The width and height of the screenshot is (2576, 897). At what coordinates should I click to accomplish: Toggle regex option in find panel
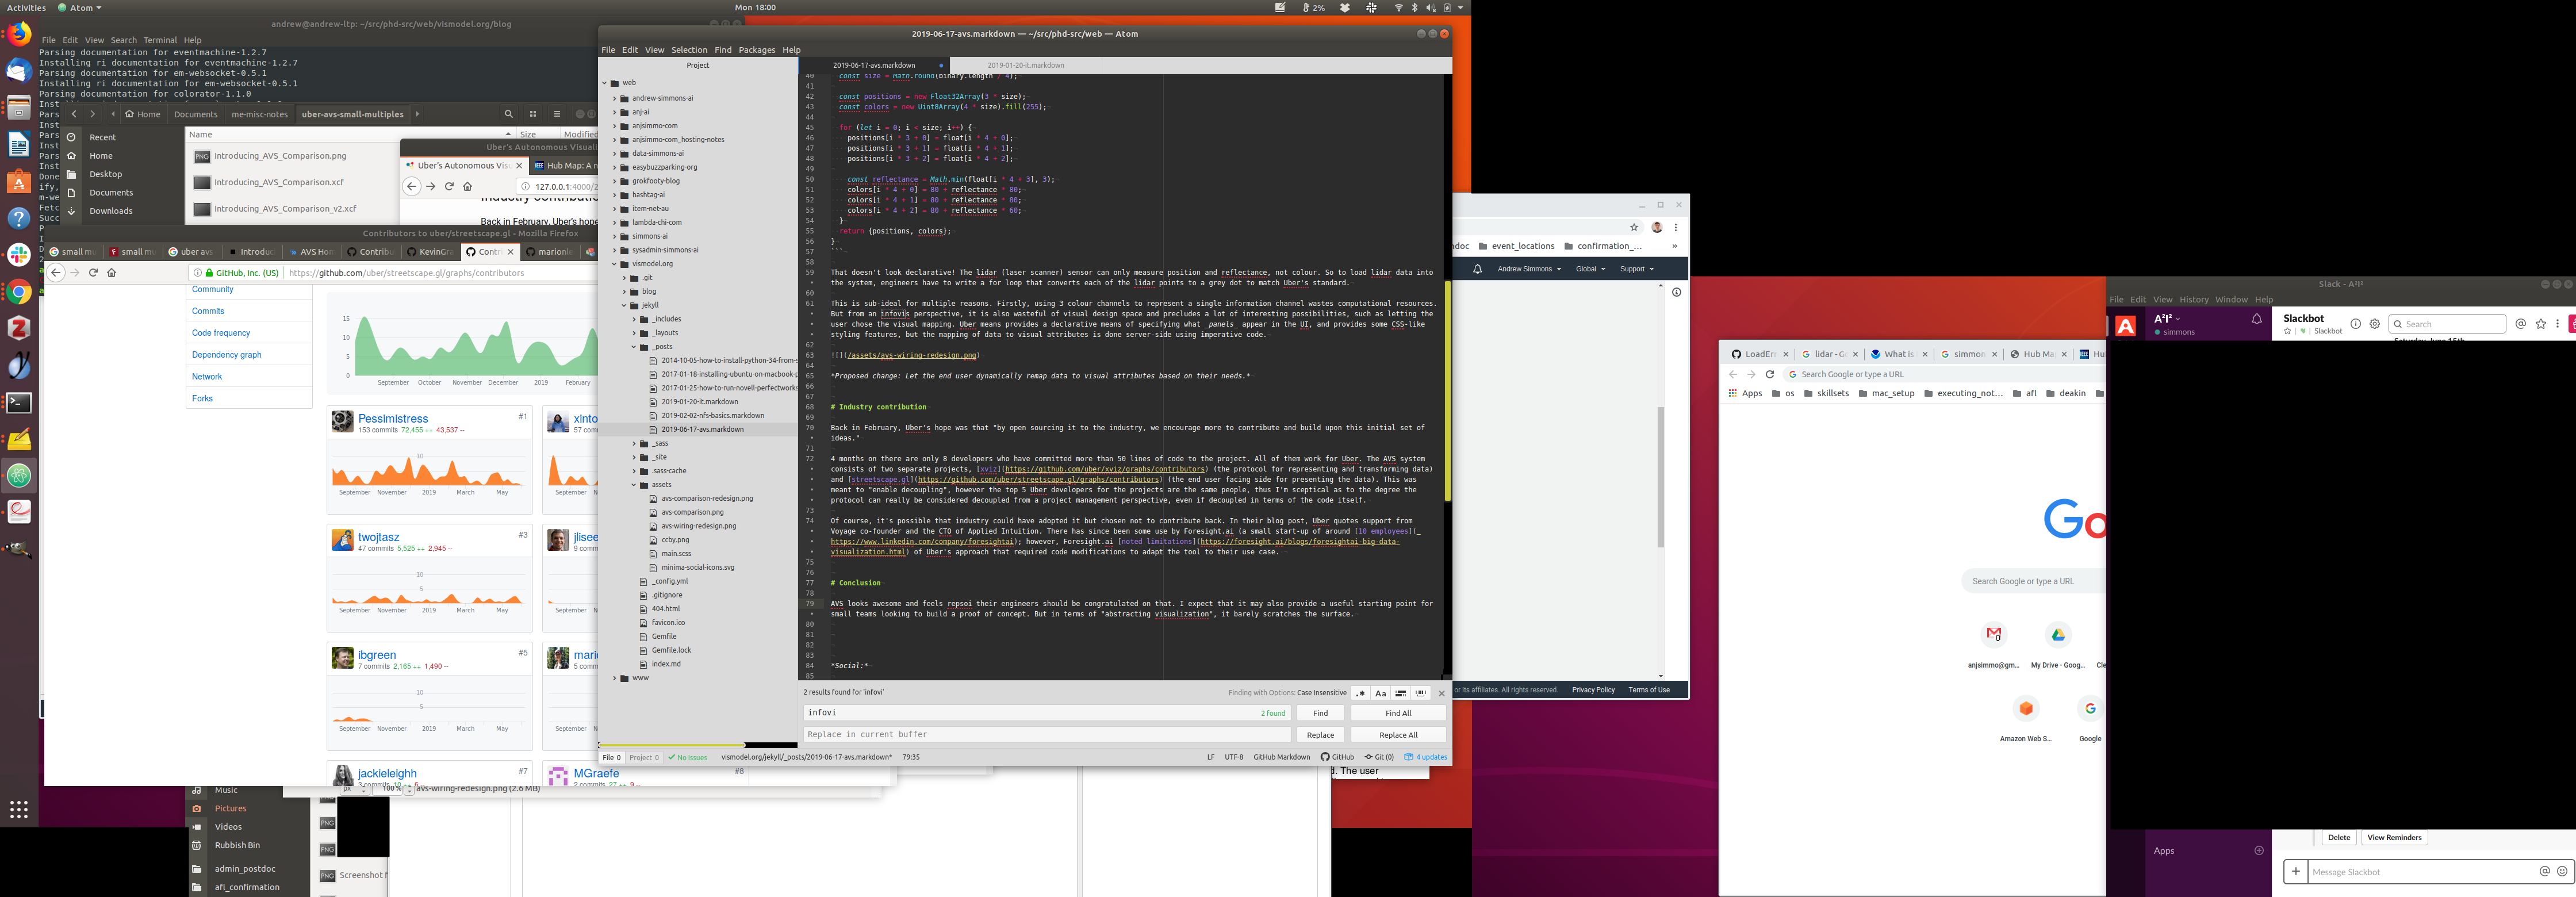[1361, 693]
